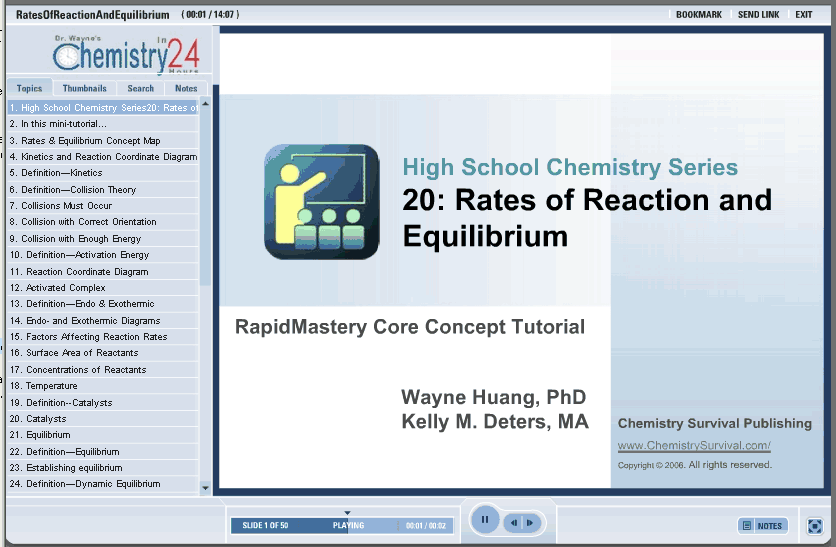The height and width of the screenshot is (547, 836).
Task: Pause the tutorial playback
Action: pyautogui.click(x=484, y=520)
